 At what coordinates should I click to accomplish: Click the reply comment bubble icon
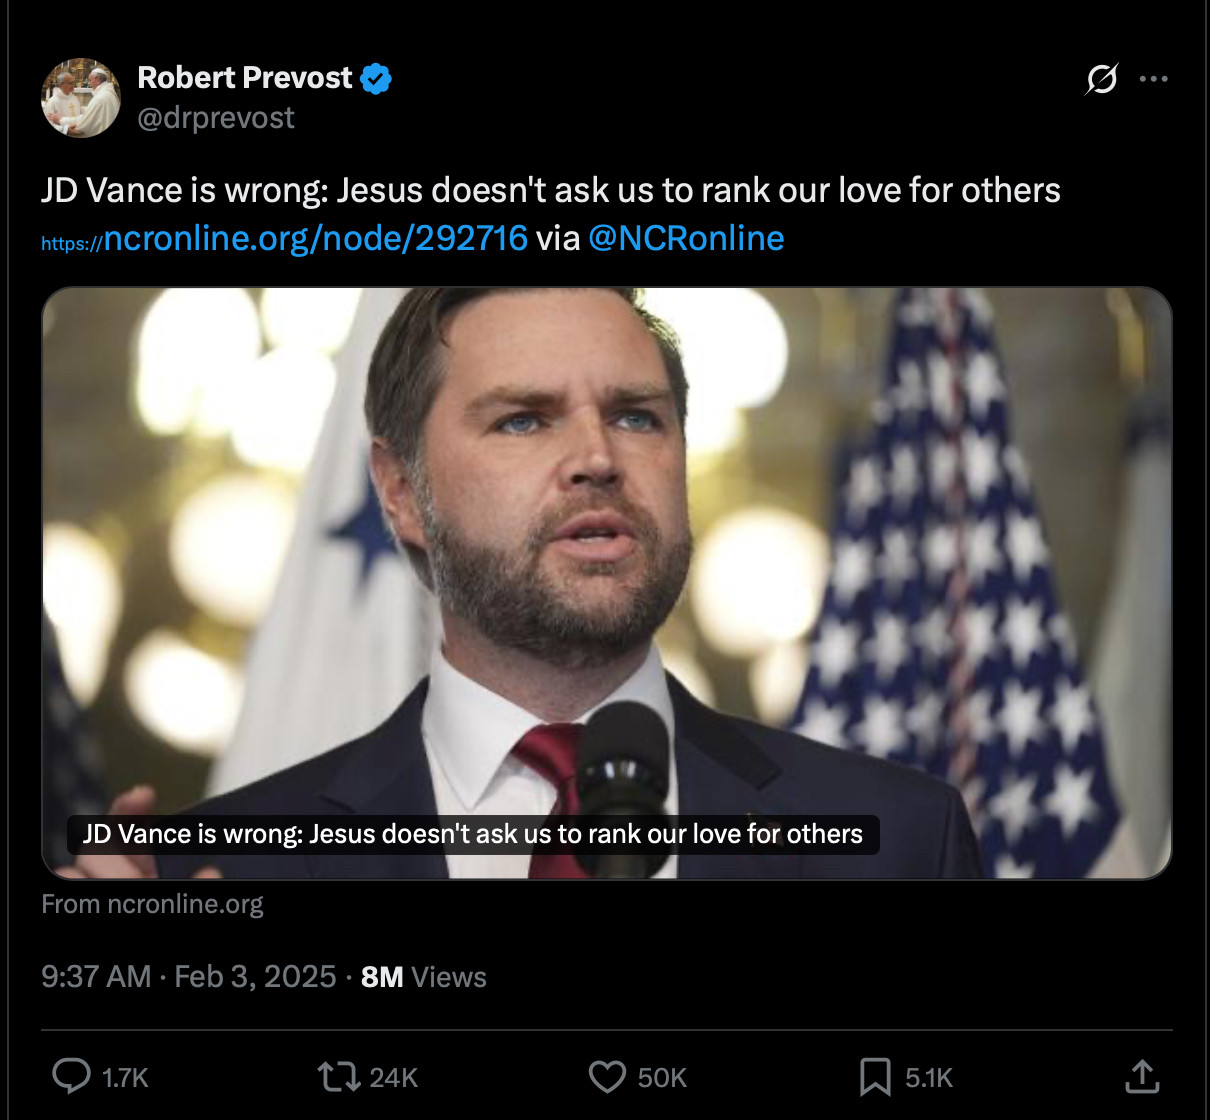[x=71, y=1077]
